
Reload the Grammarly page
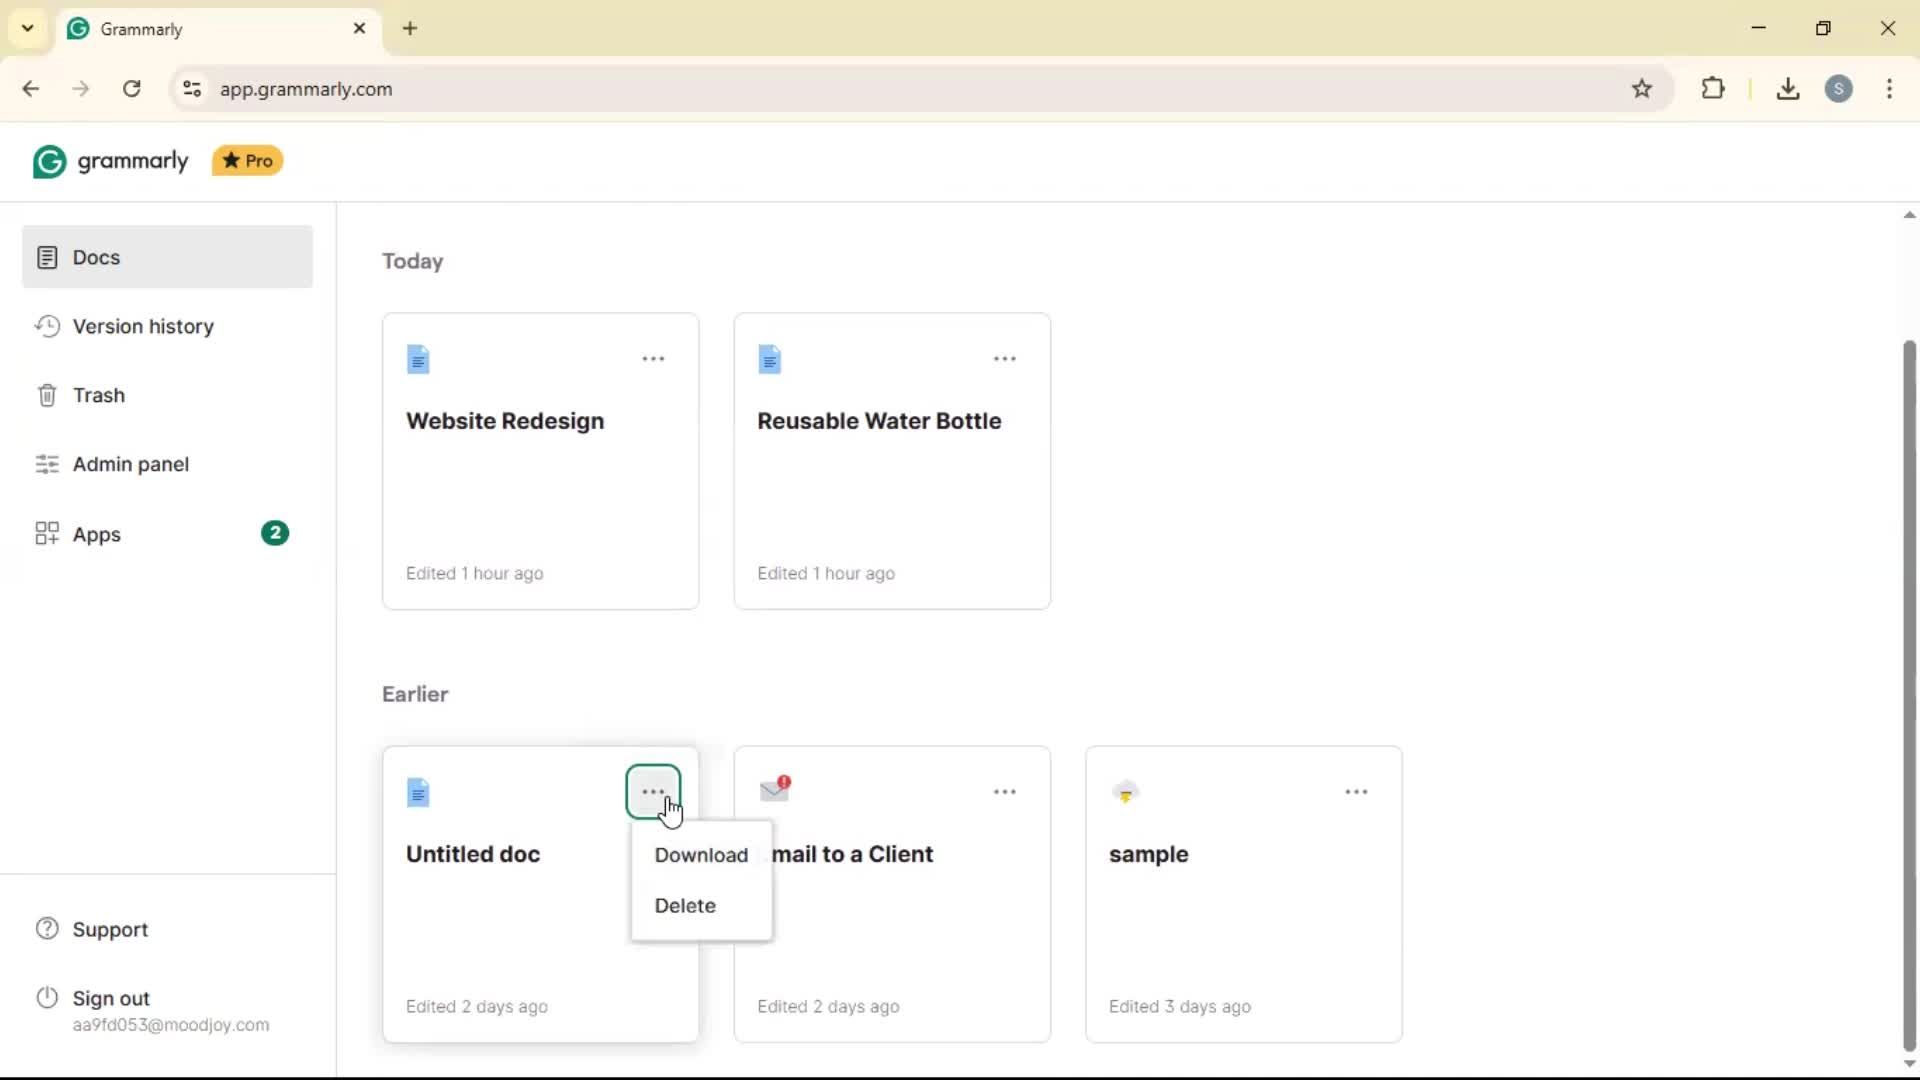(132, 89)
